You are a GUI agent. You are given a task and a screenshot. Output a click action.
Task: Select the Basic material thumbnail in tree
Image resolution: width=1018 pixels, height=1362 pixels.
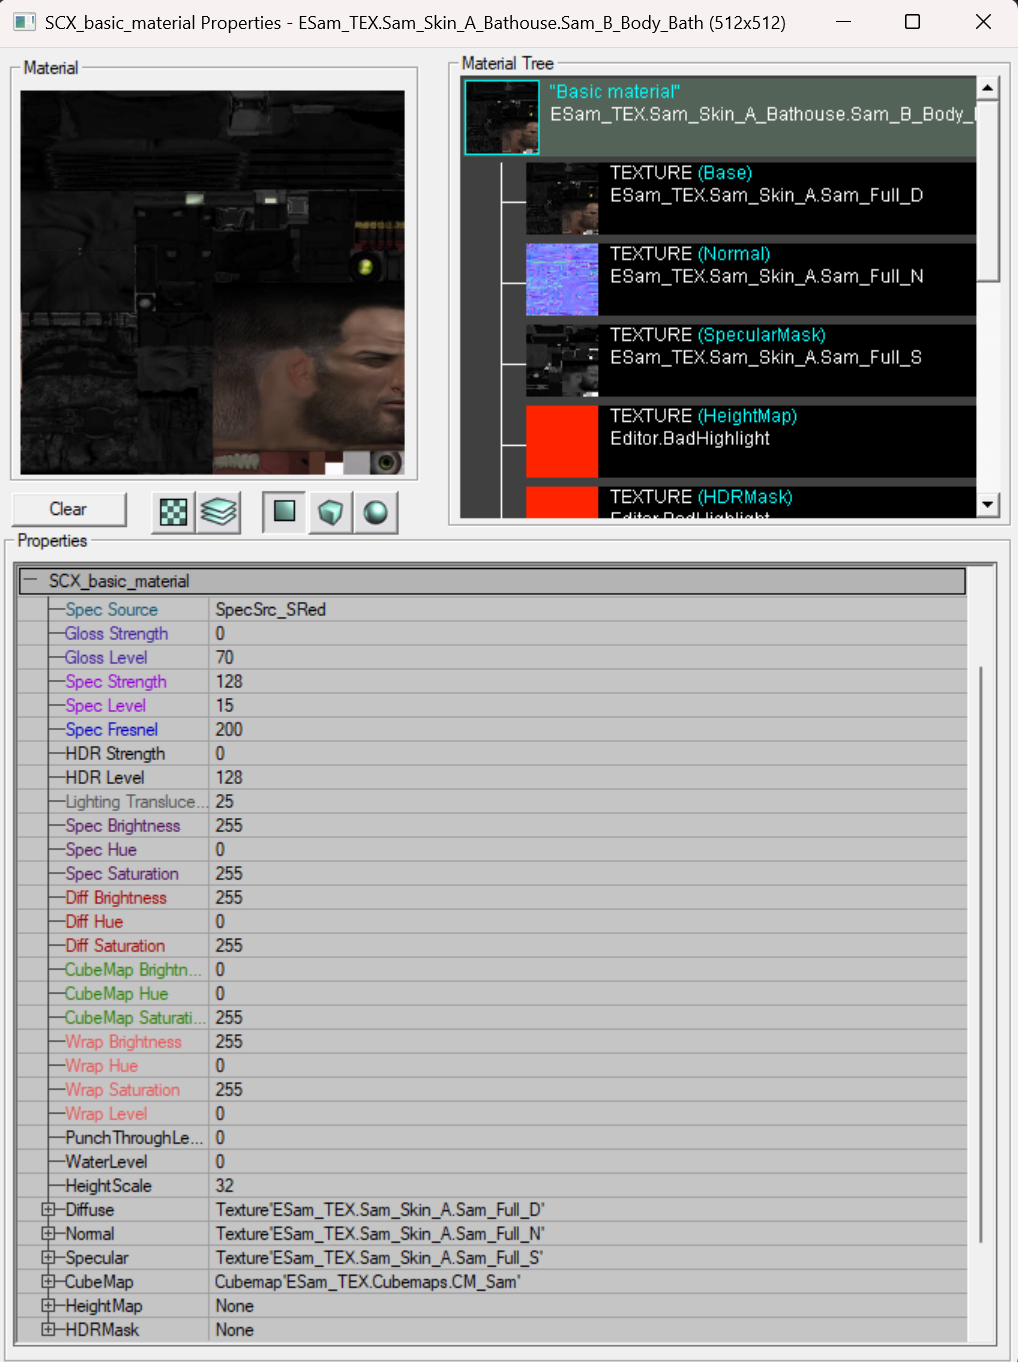click(502, 117)
